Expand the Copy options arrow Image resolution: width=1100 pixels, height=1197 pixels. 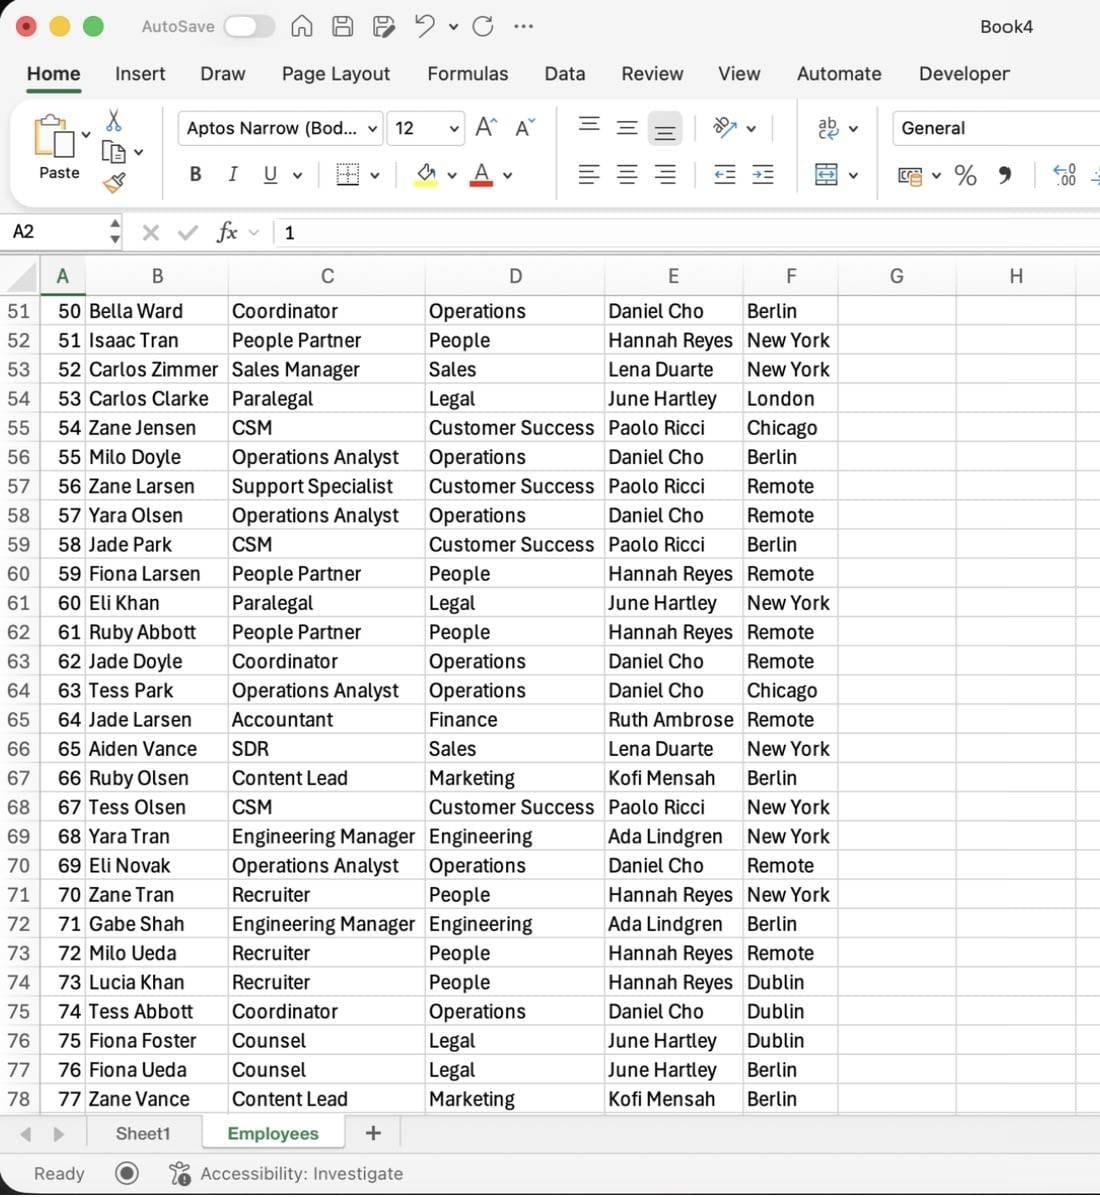138,153
